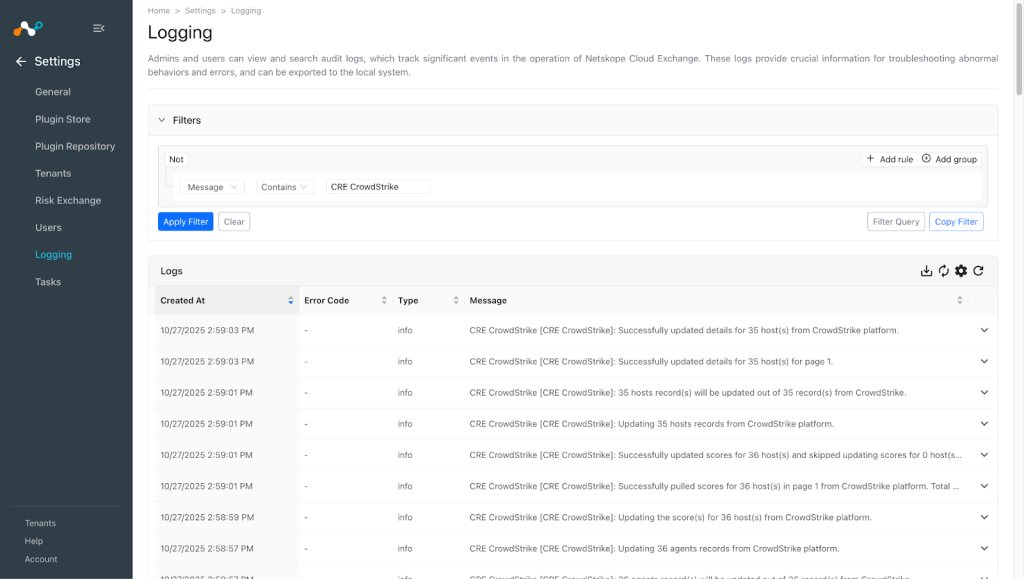The width and height of the screenshot is (1024, 579).
Task: Click the Message column header text
Action: 488,300
